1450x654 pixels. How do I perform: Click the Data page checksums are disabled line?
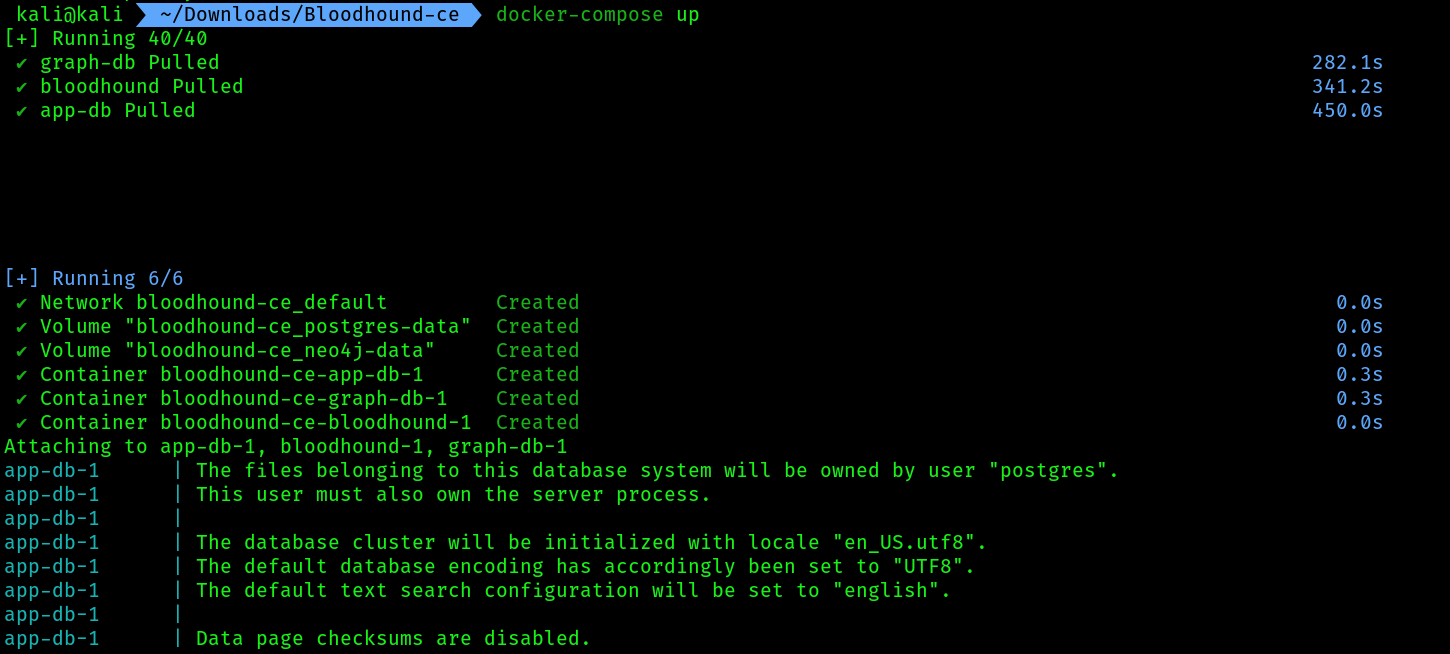[x=394, y=639]
